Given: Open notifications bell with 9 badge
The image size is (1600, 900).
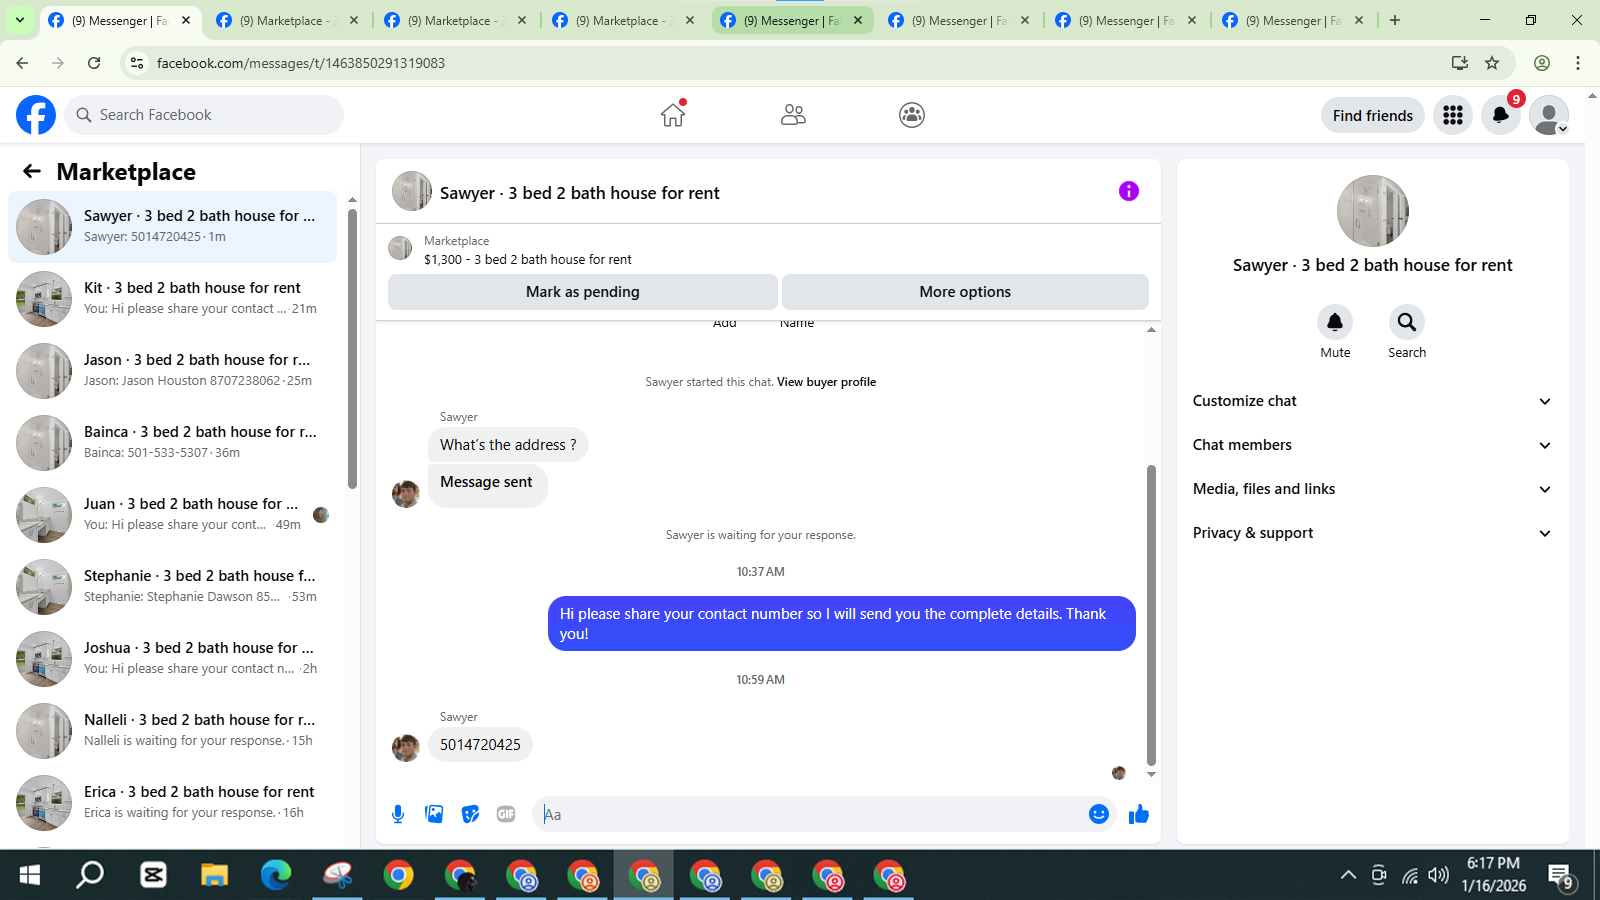Looking at the screenshot, I should [x=1501, y=115].
